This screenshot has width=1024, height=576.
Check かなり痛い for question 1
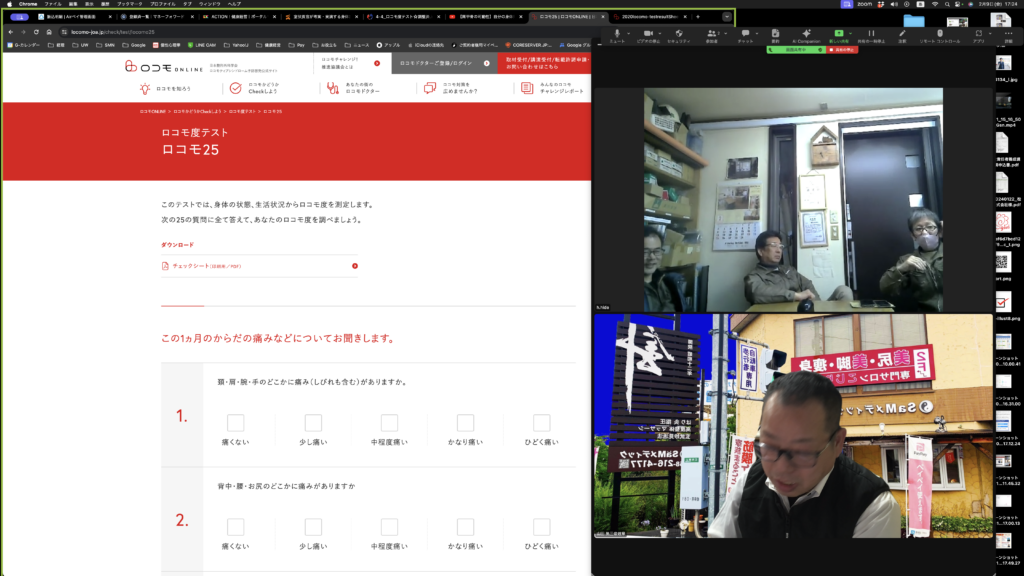point(465,423)
